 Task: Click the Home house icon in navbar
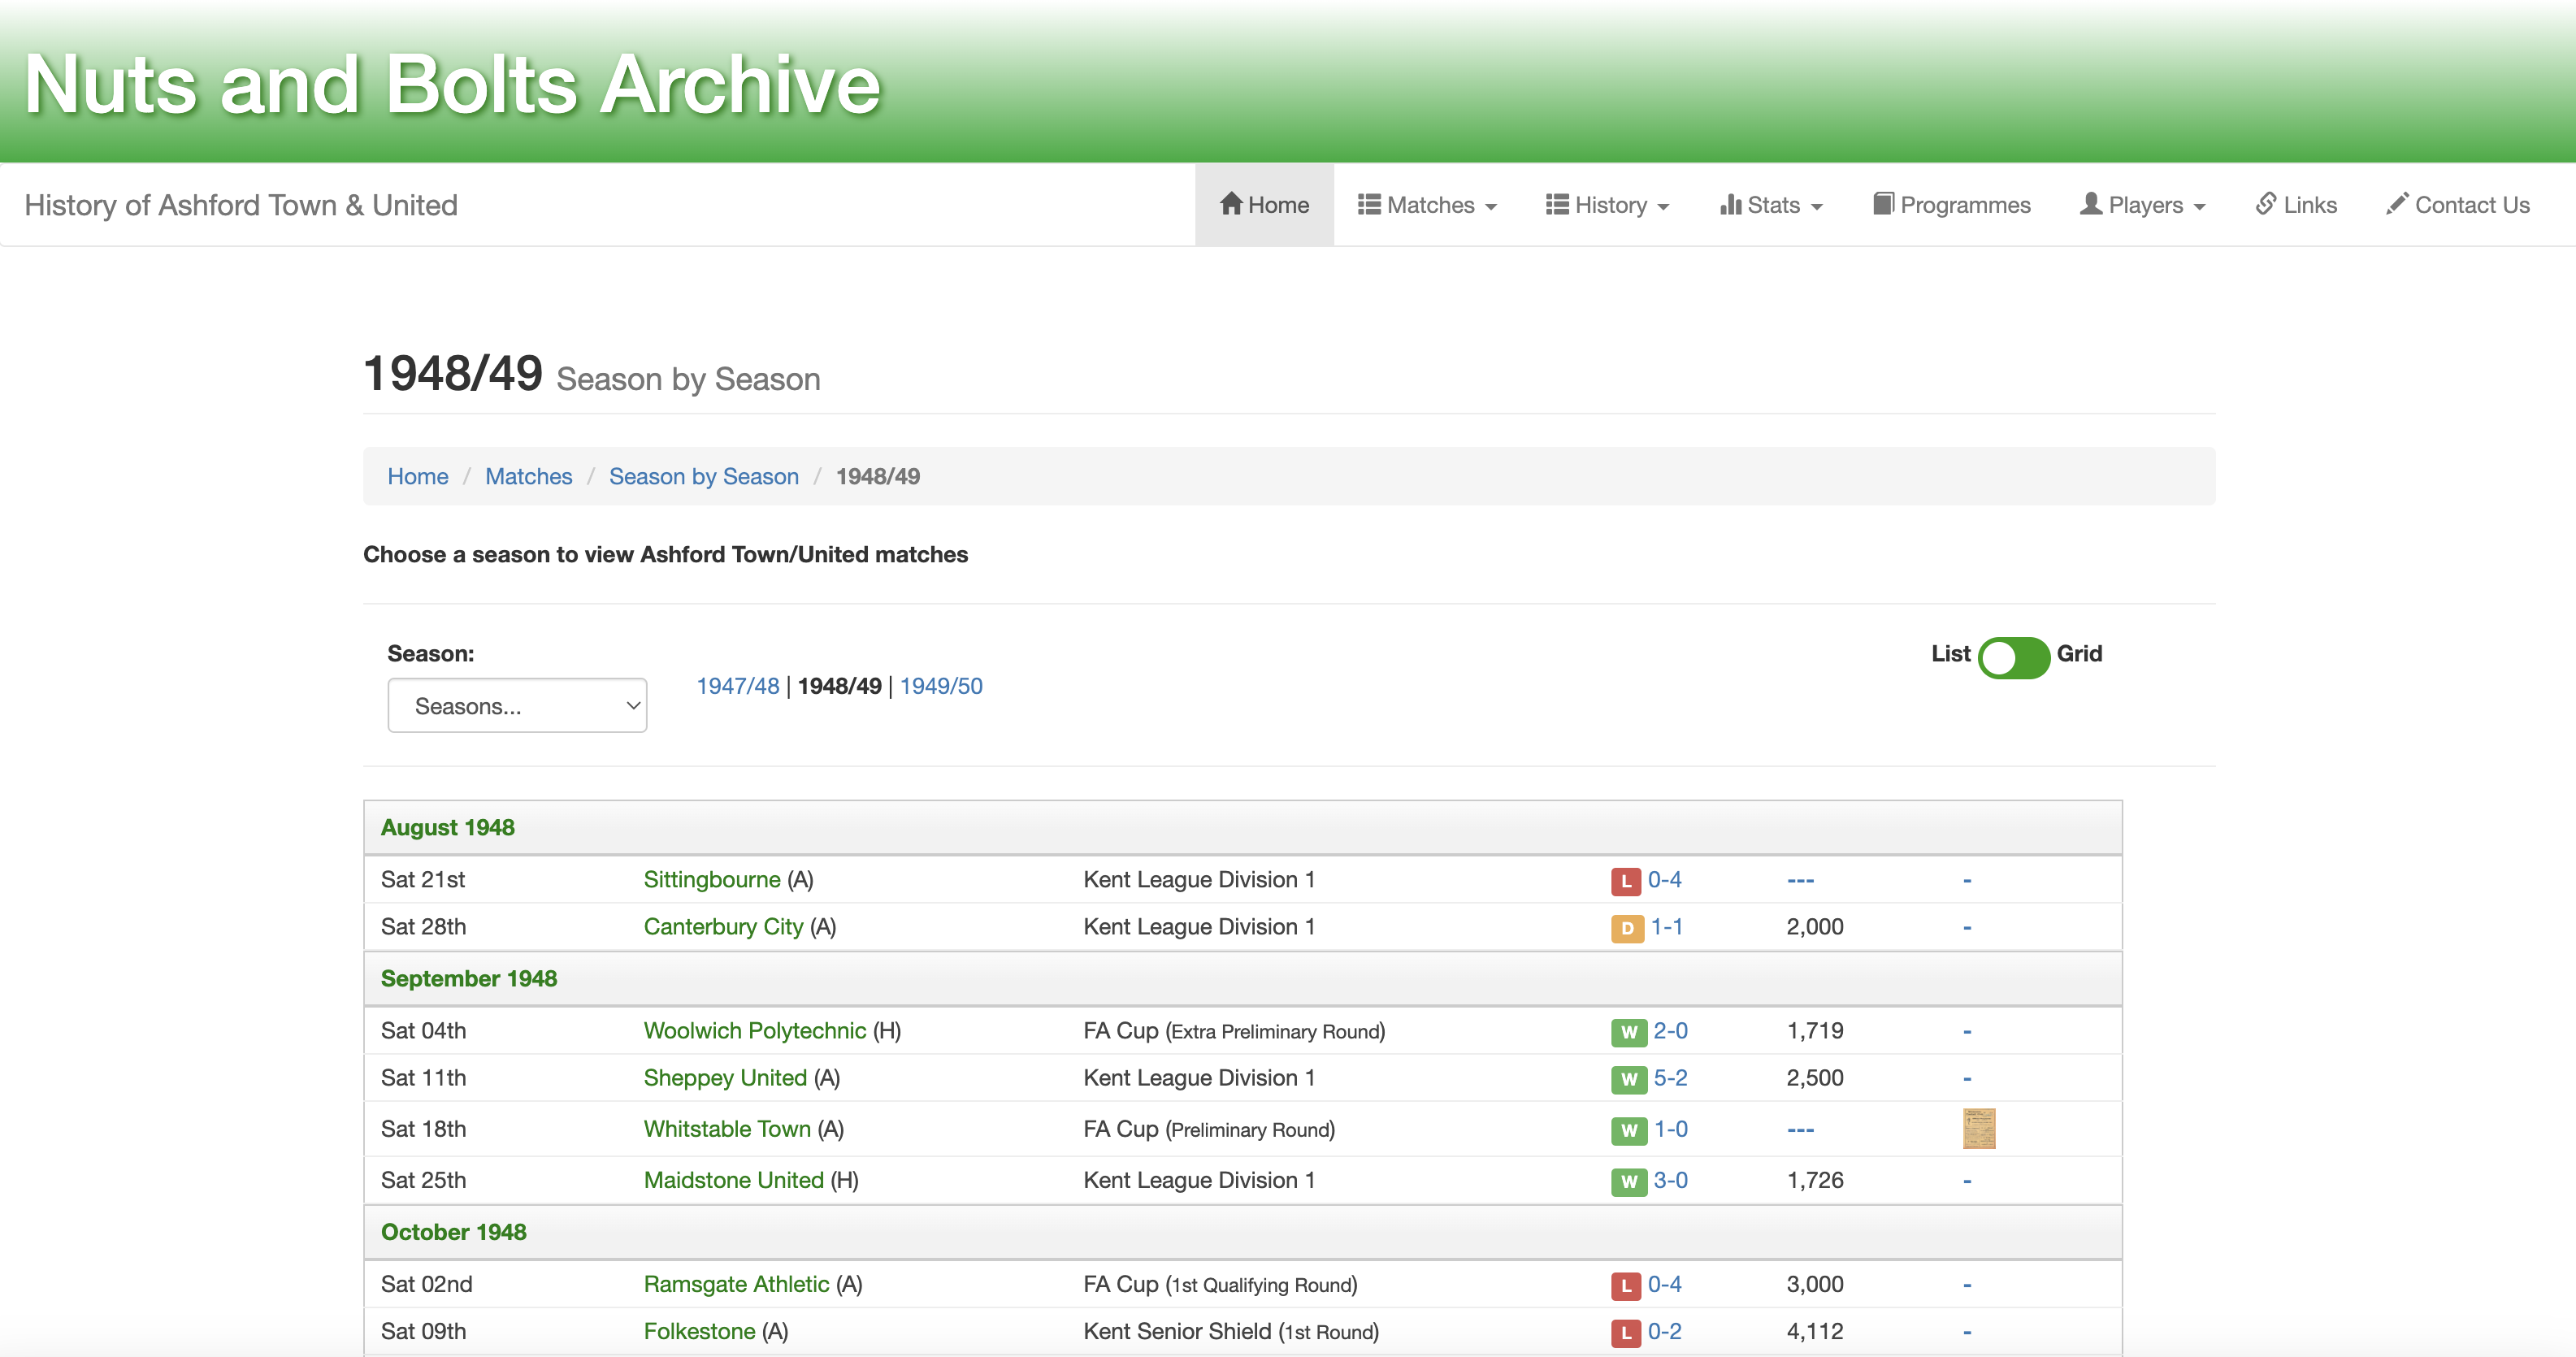tap(1230, 204)
